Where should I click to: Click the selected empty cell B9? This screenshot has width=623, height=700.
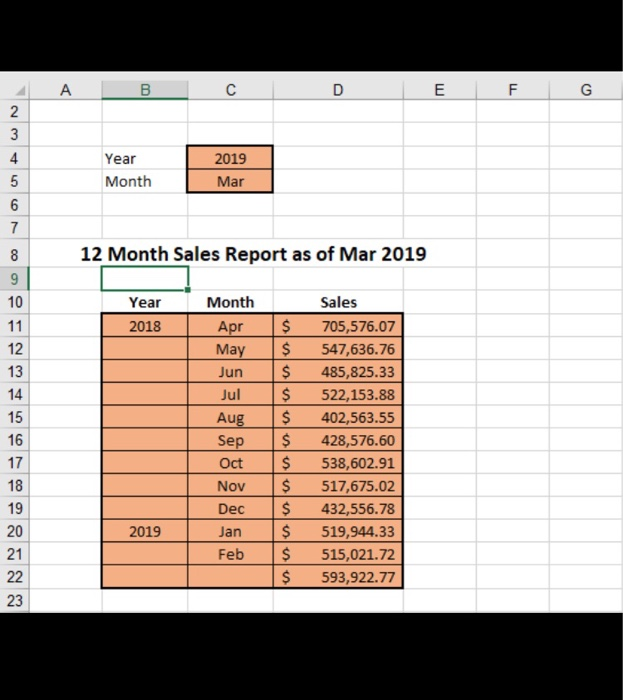coord(145,279)
